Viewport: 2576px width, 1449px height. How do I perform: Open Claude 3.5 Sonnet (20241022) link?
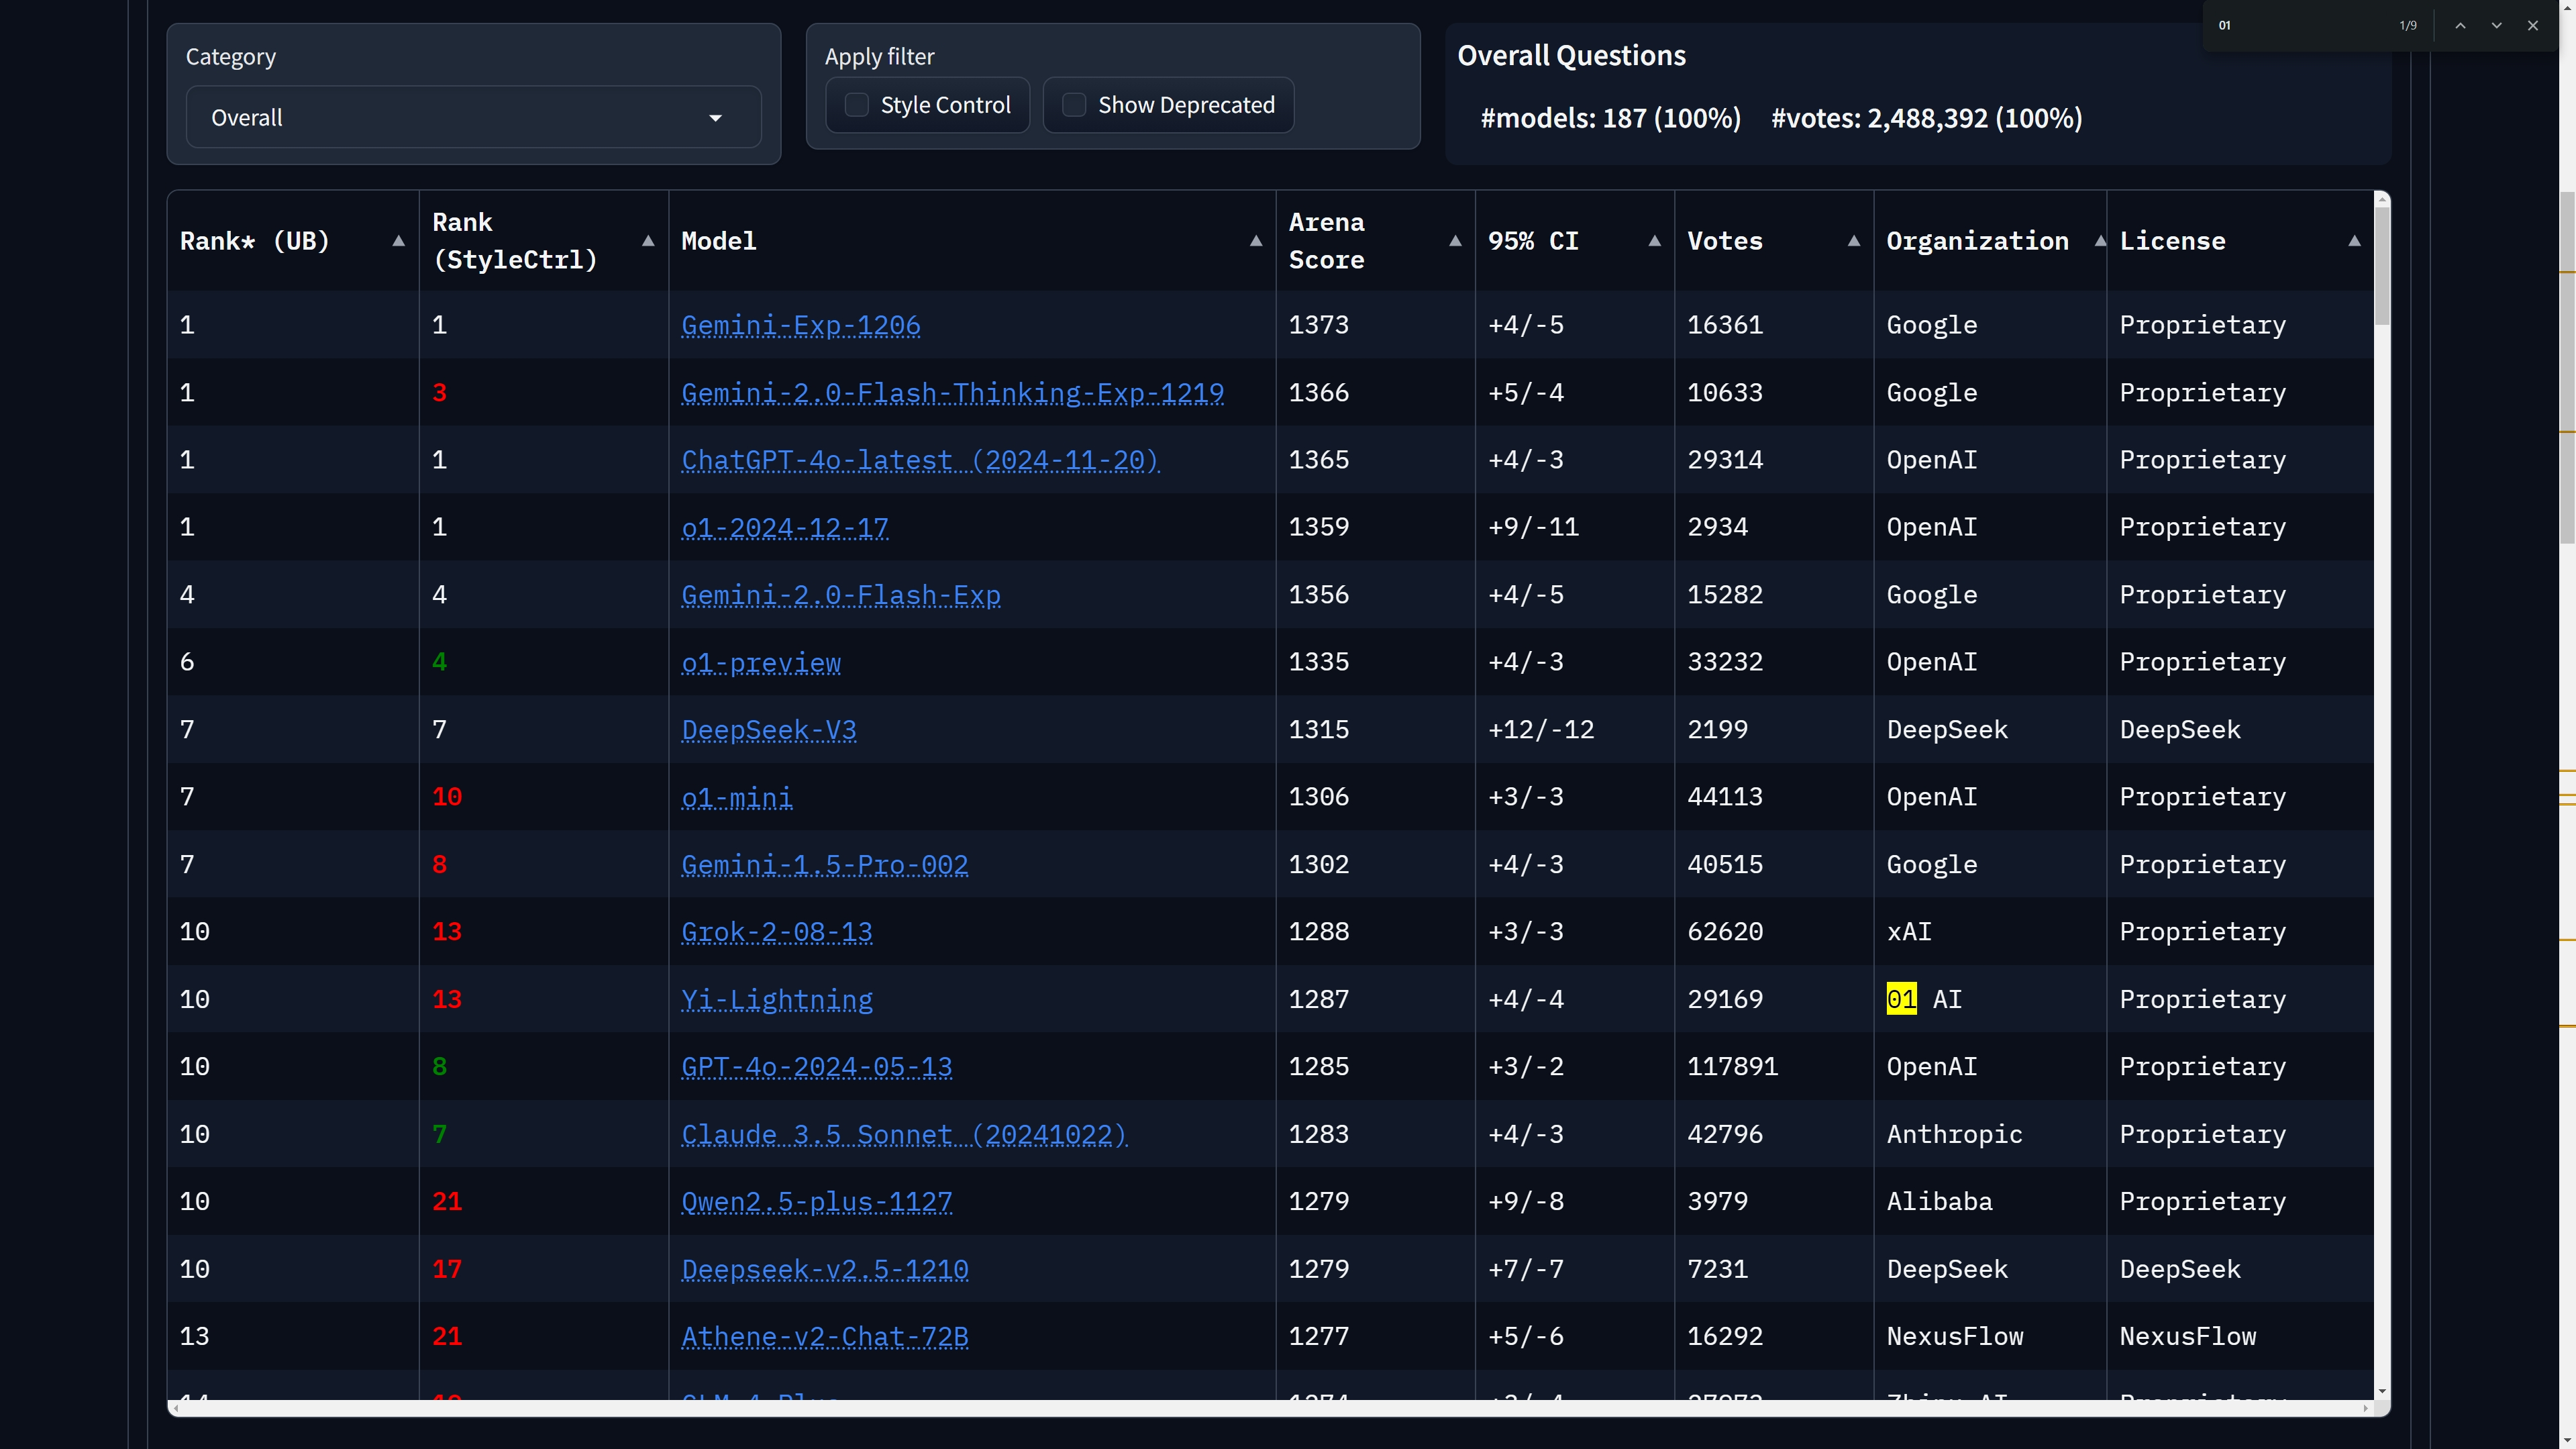tap(904, 1134)
